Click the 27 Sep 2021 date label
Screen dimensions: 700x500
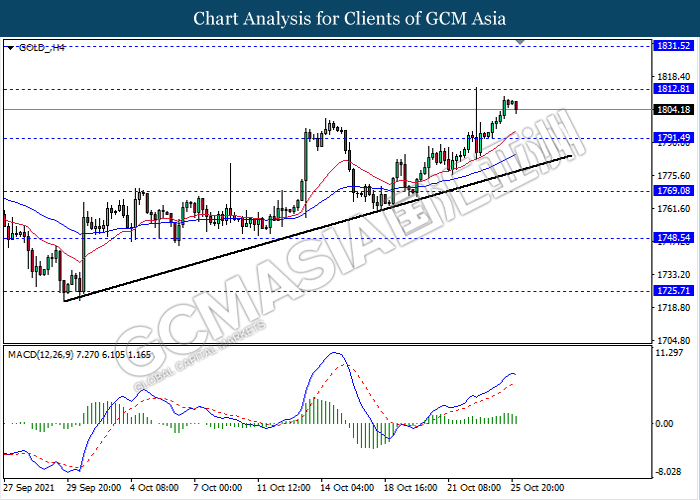tap(29, 488)
